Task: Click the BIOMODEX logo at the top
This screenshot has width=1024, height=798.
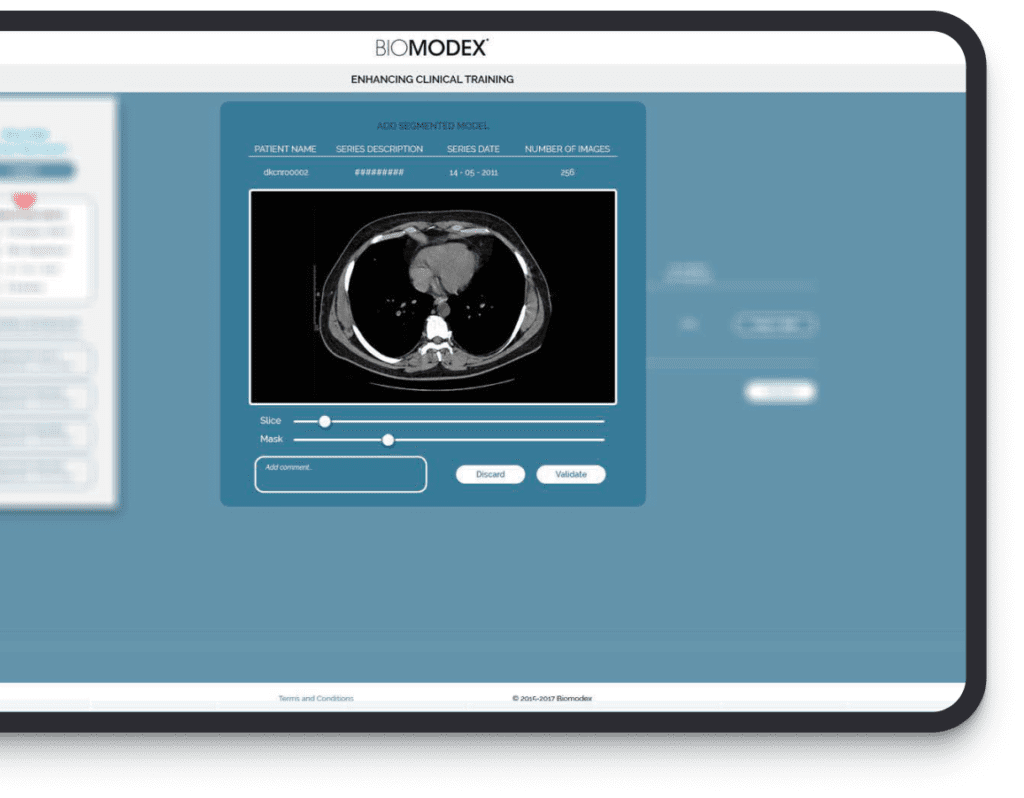Action: coord(430,46)
